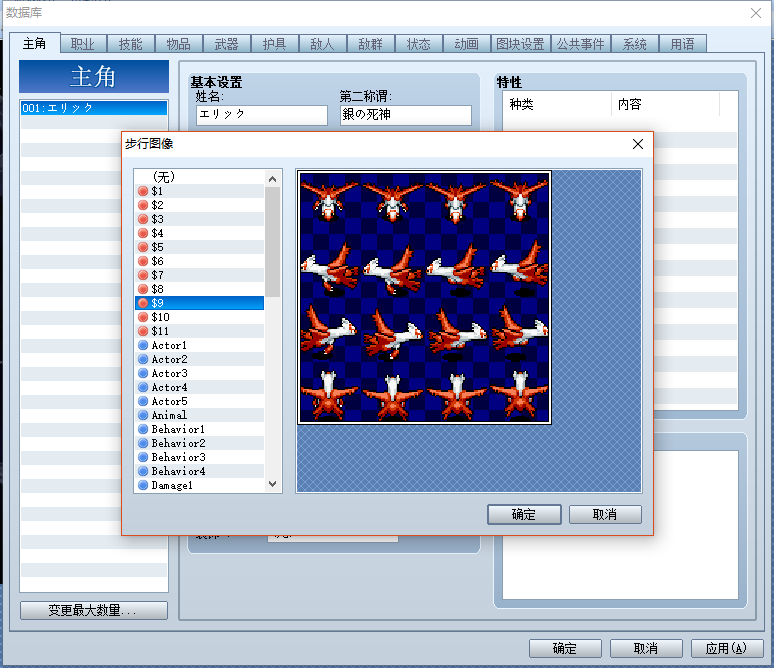Select the blue icon beside Animal
This screenshot has height=668, width=774.
[x=143, y=415]
